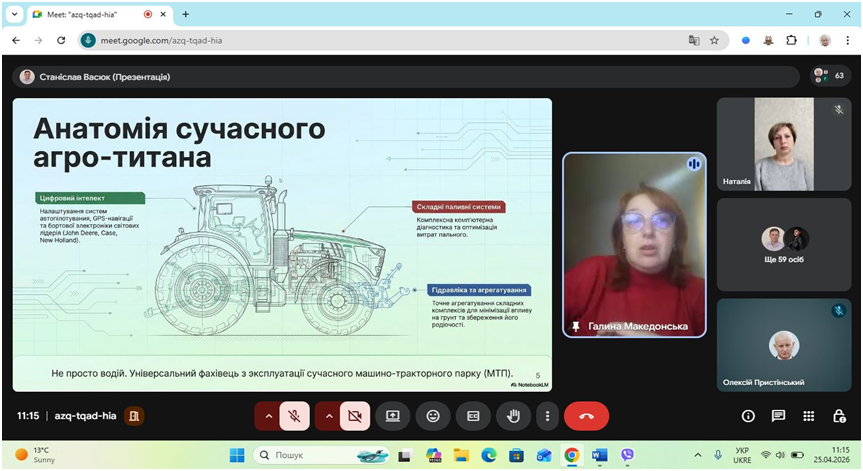
Task: Open the host controls lock icon
Action: pyautogui.click(x=838, y=416)
